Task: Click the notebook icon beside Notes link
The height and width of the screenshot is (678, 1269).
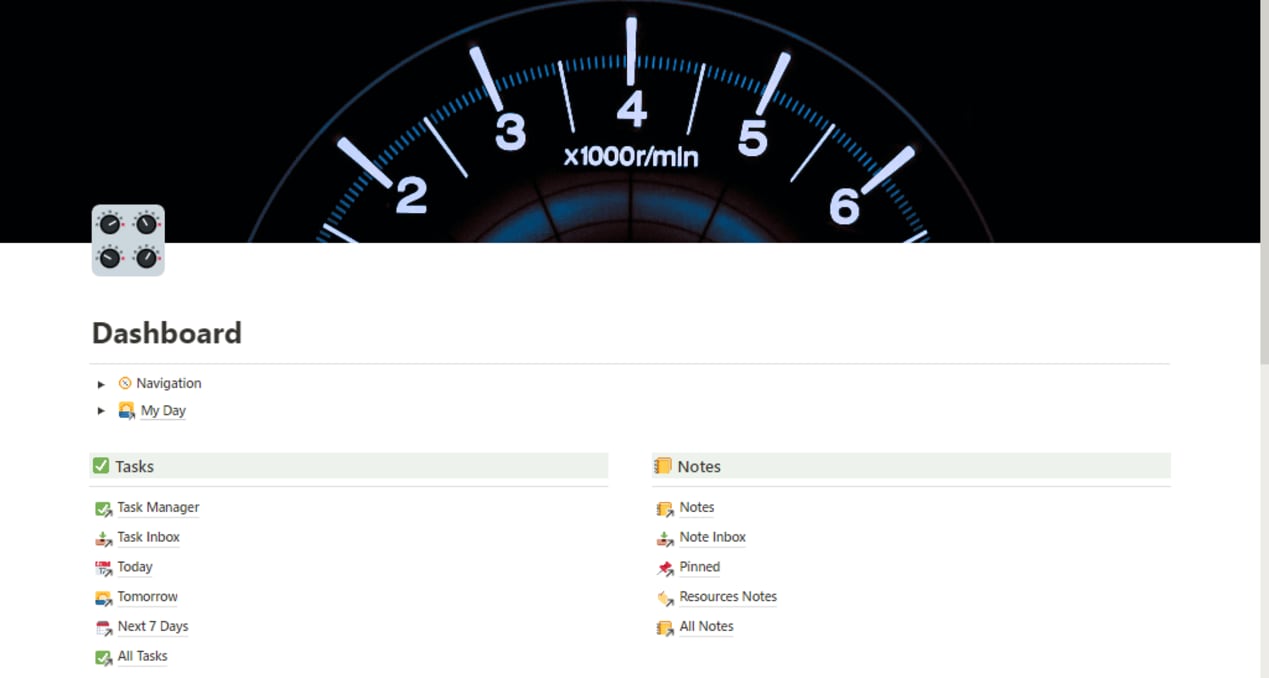Action: 665,508
